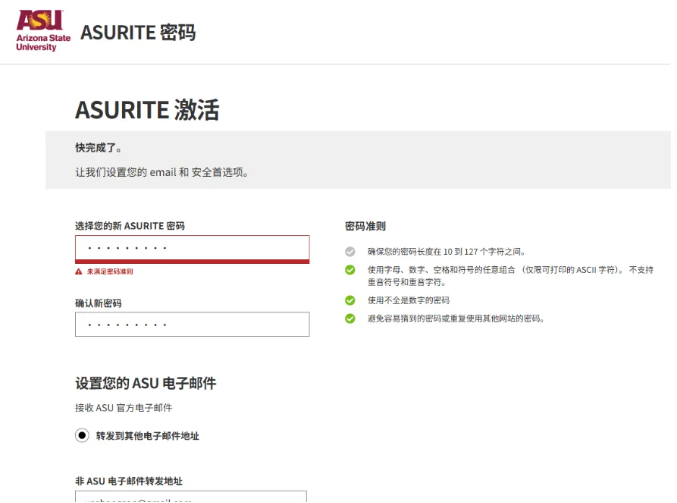The height and width of the screenshot is (503, 677).
Task: Click the 让我们设置您的 email 和 安全首选项 text
Action: (161, 172)
